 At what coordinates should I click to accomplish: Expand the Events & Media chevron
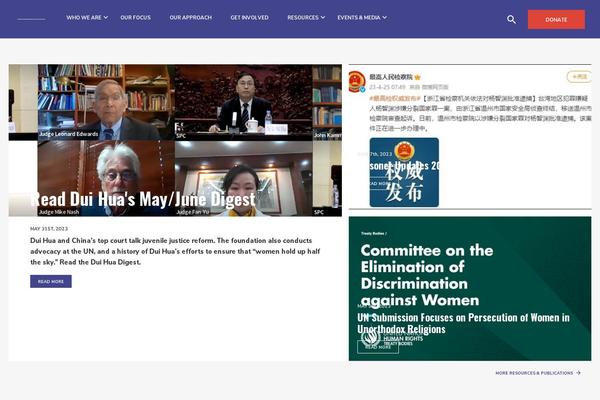(x=385, y=18)
